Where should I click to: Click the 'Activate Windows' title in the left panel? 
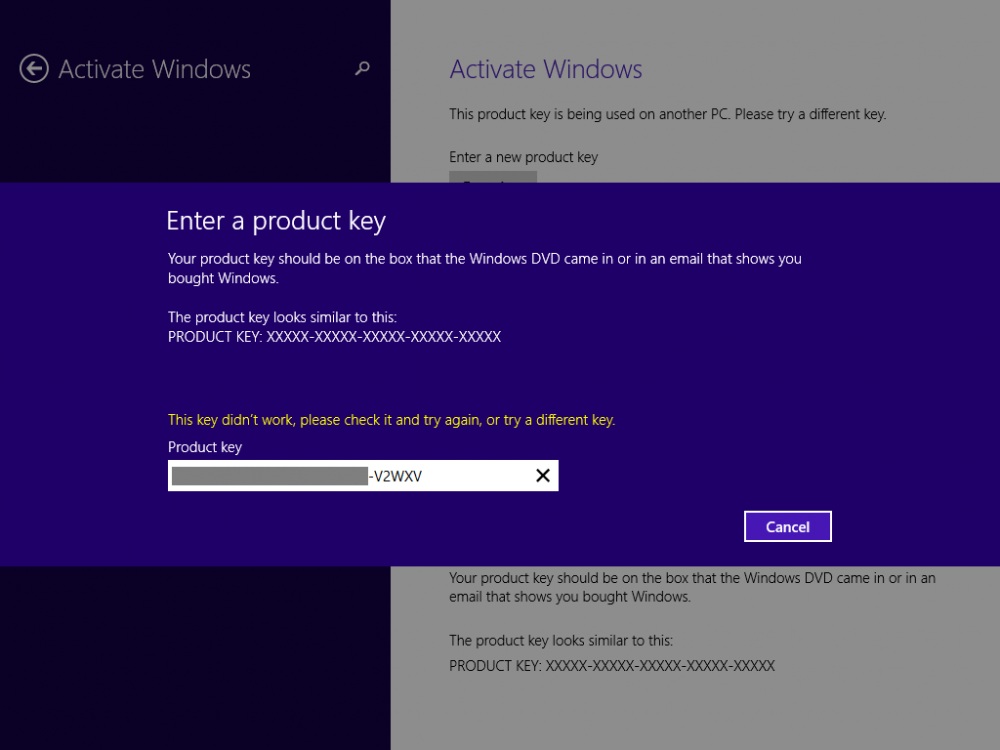pos(154,69)
